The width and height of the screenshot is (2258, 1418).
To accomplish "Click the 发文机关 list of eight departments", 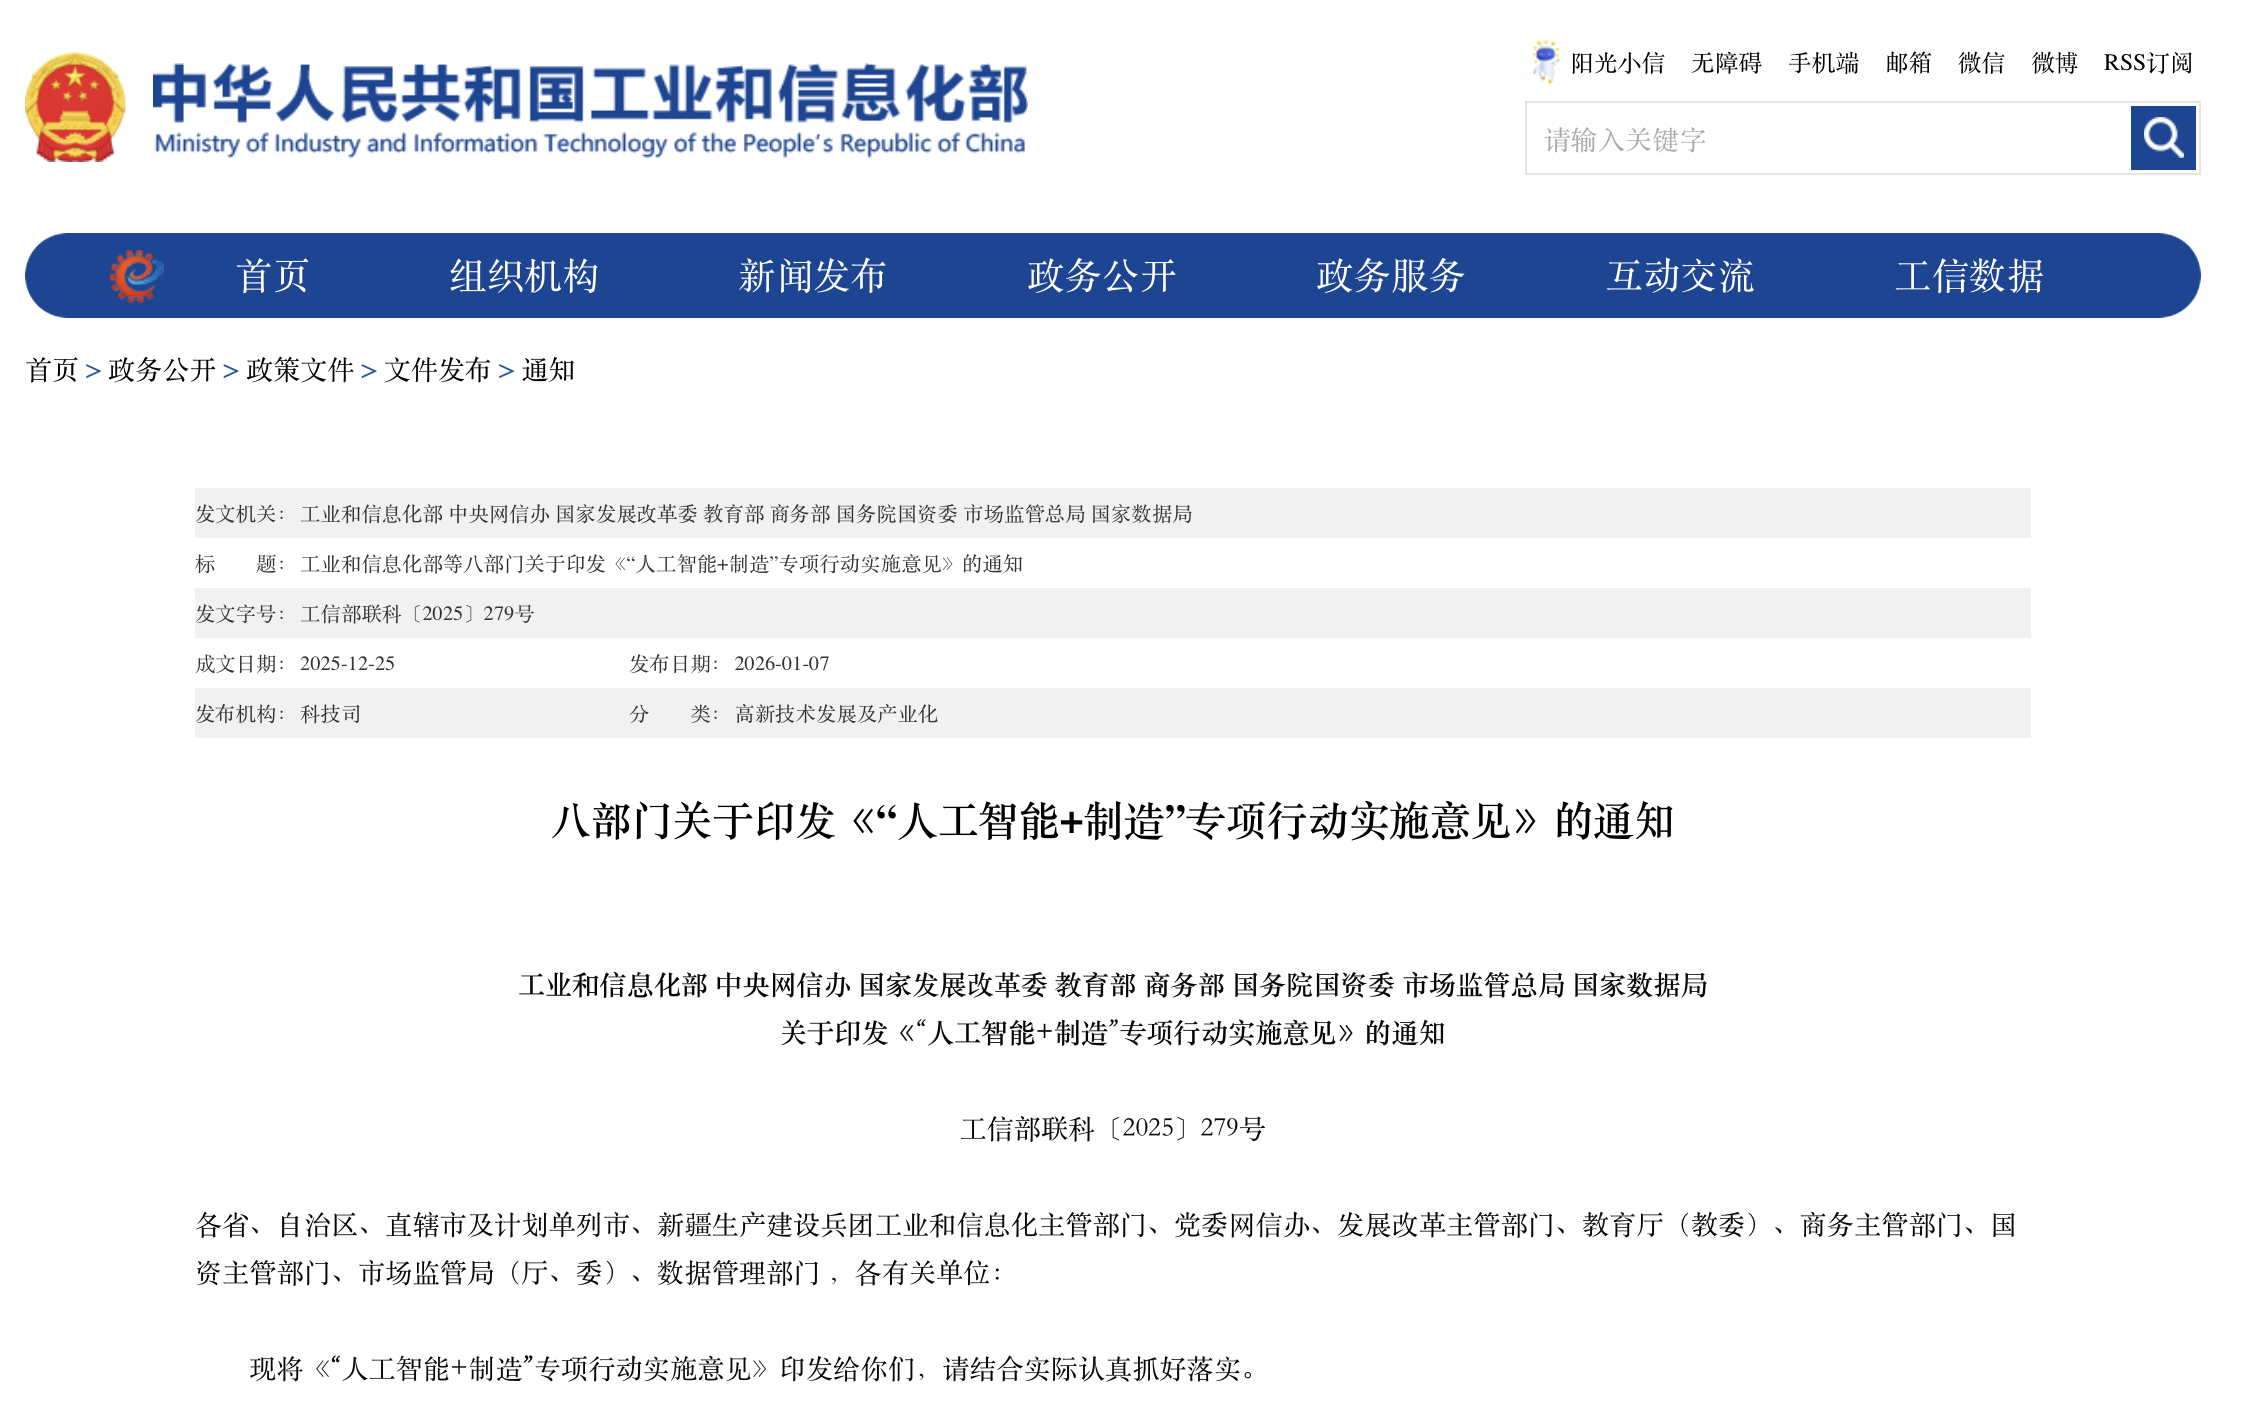I will 746,514.
